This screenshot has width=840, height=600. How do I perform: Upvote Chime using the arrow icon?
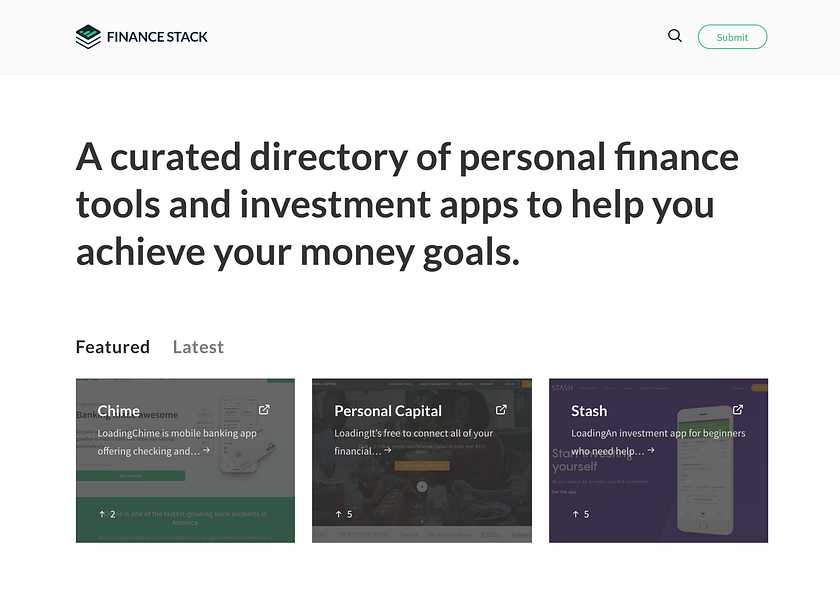click(101, 513)
